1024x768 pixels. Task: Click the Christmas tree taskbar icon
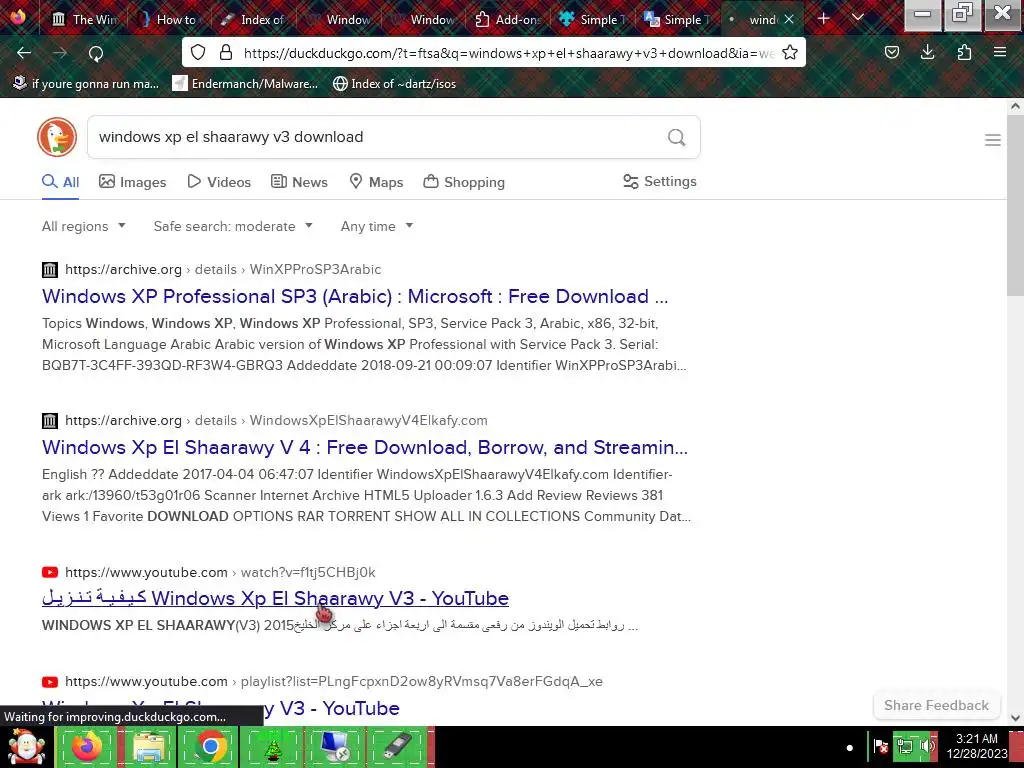tap(272, 746)
